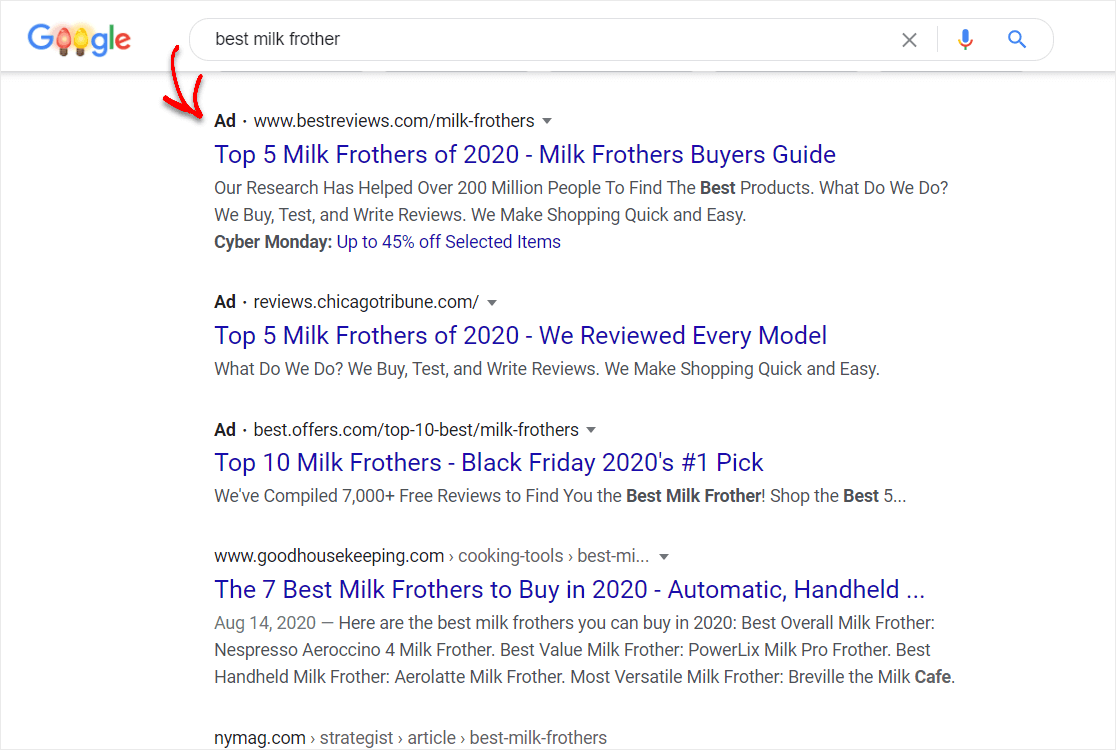The height and width of the screenshot is (750, 1116).
Task: Open 'The 7 Best Milk Frothers to Buy in 2020' result
Action: (x=569, y=589)
